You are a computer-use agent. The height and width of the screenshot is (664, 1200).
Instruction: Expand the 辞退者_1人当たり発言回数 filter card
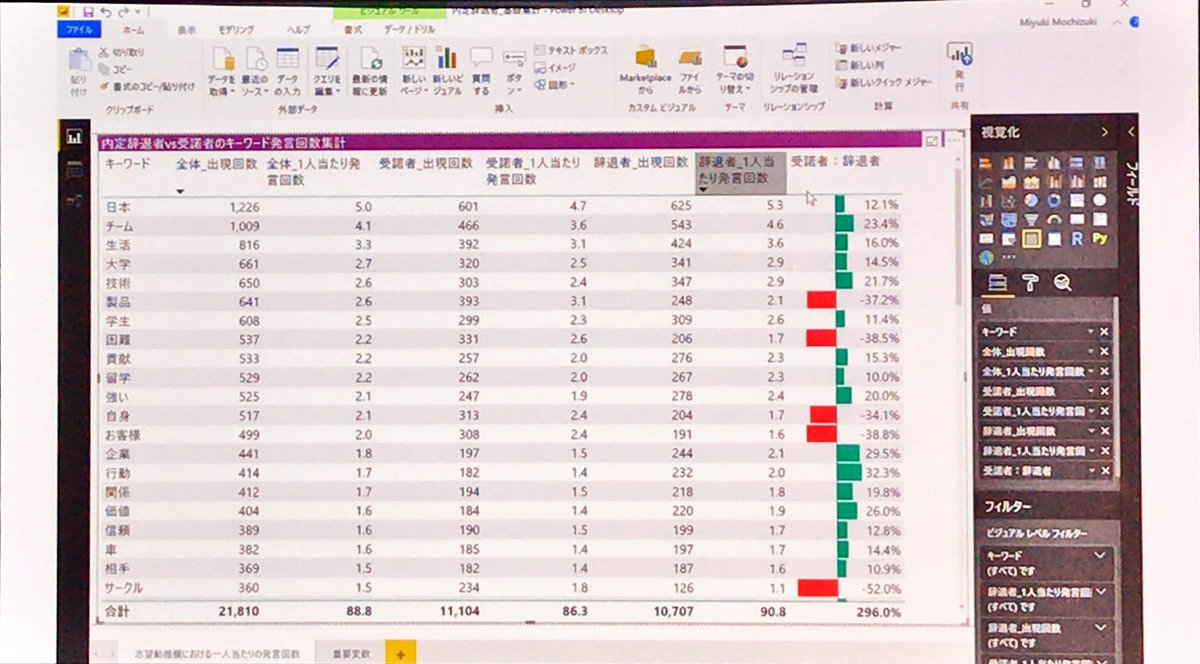coord(1100,592)
